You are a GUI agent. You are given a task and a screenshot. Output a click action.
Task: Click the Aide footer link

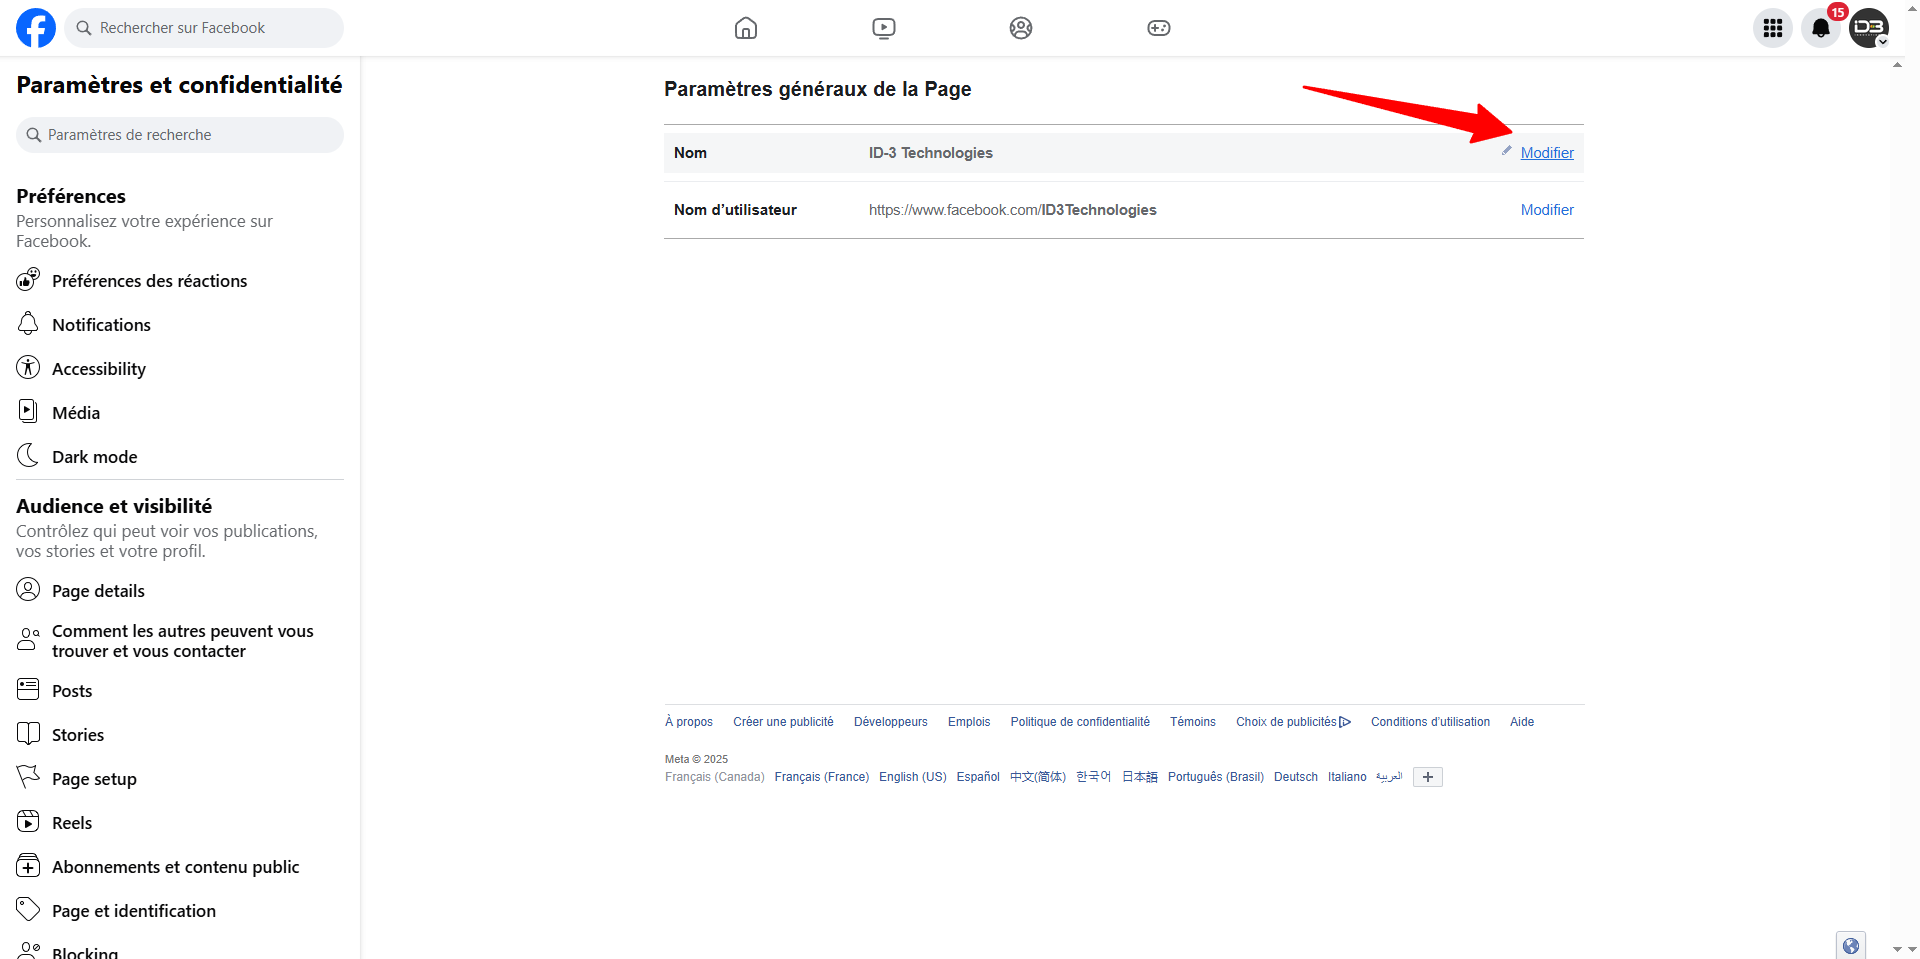1522,722
